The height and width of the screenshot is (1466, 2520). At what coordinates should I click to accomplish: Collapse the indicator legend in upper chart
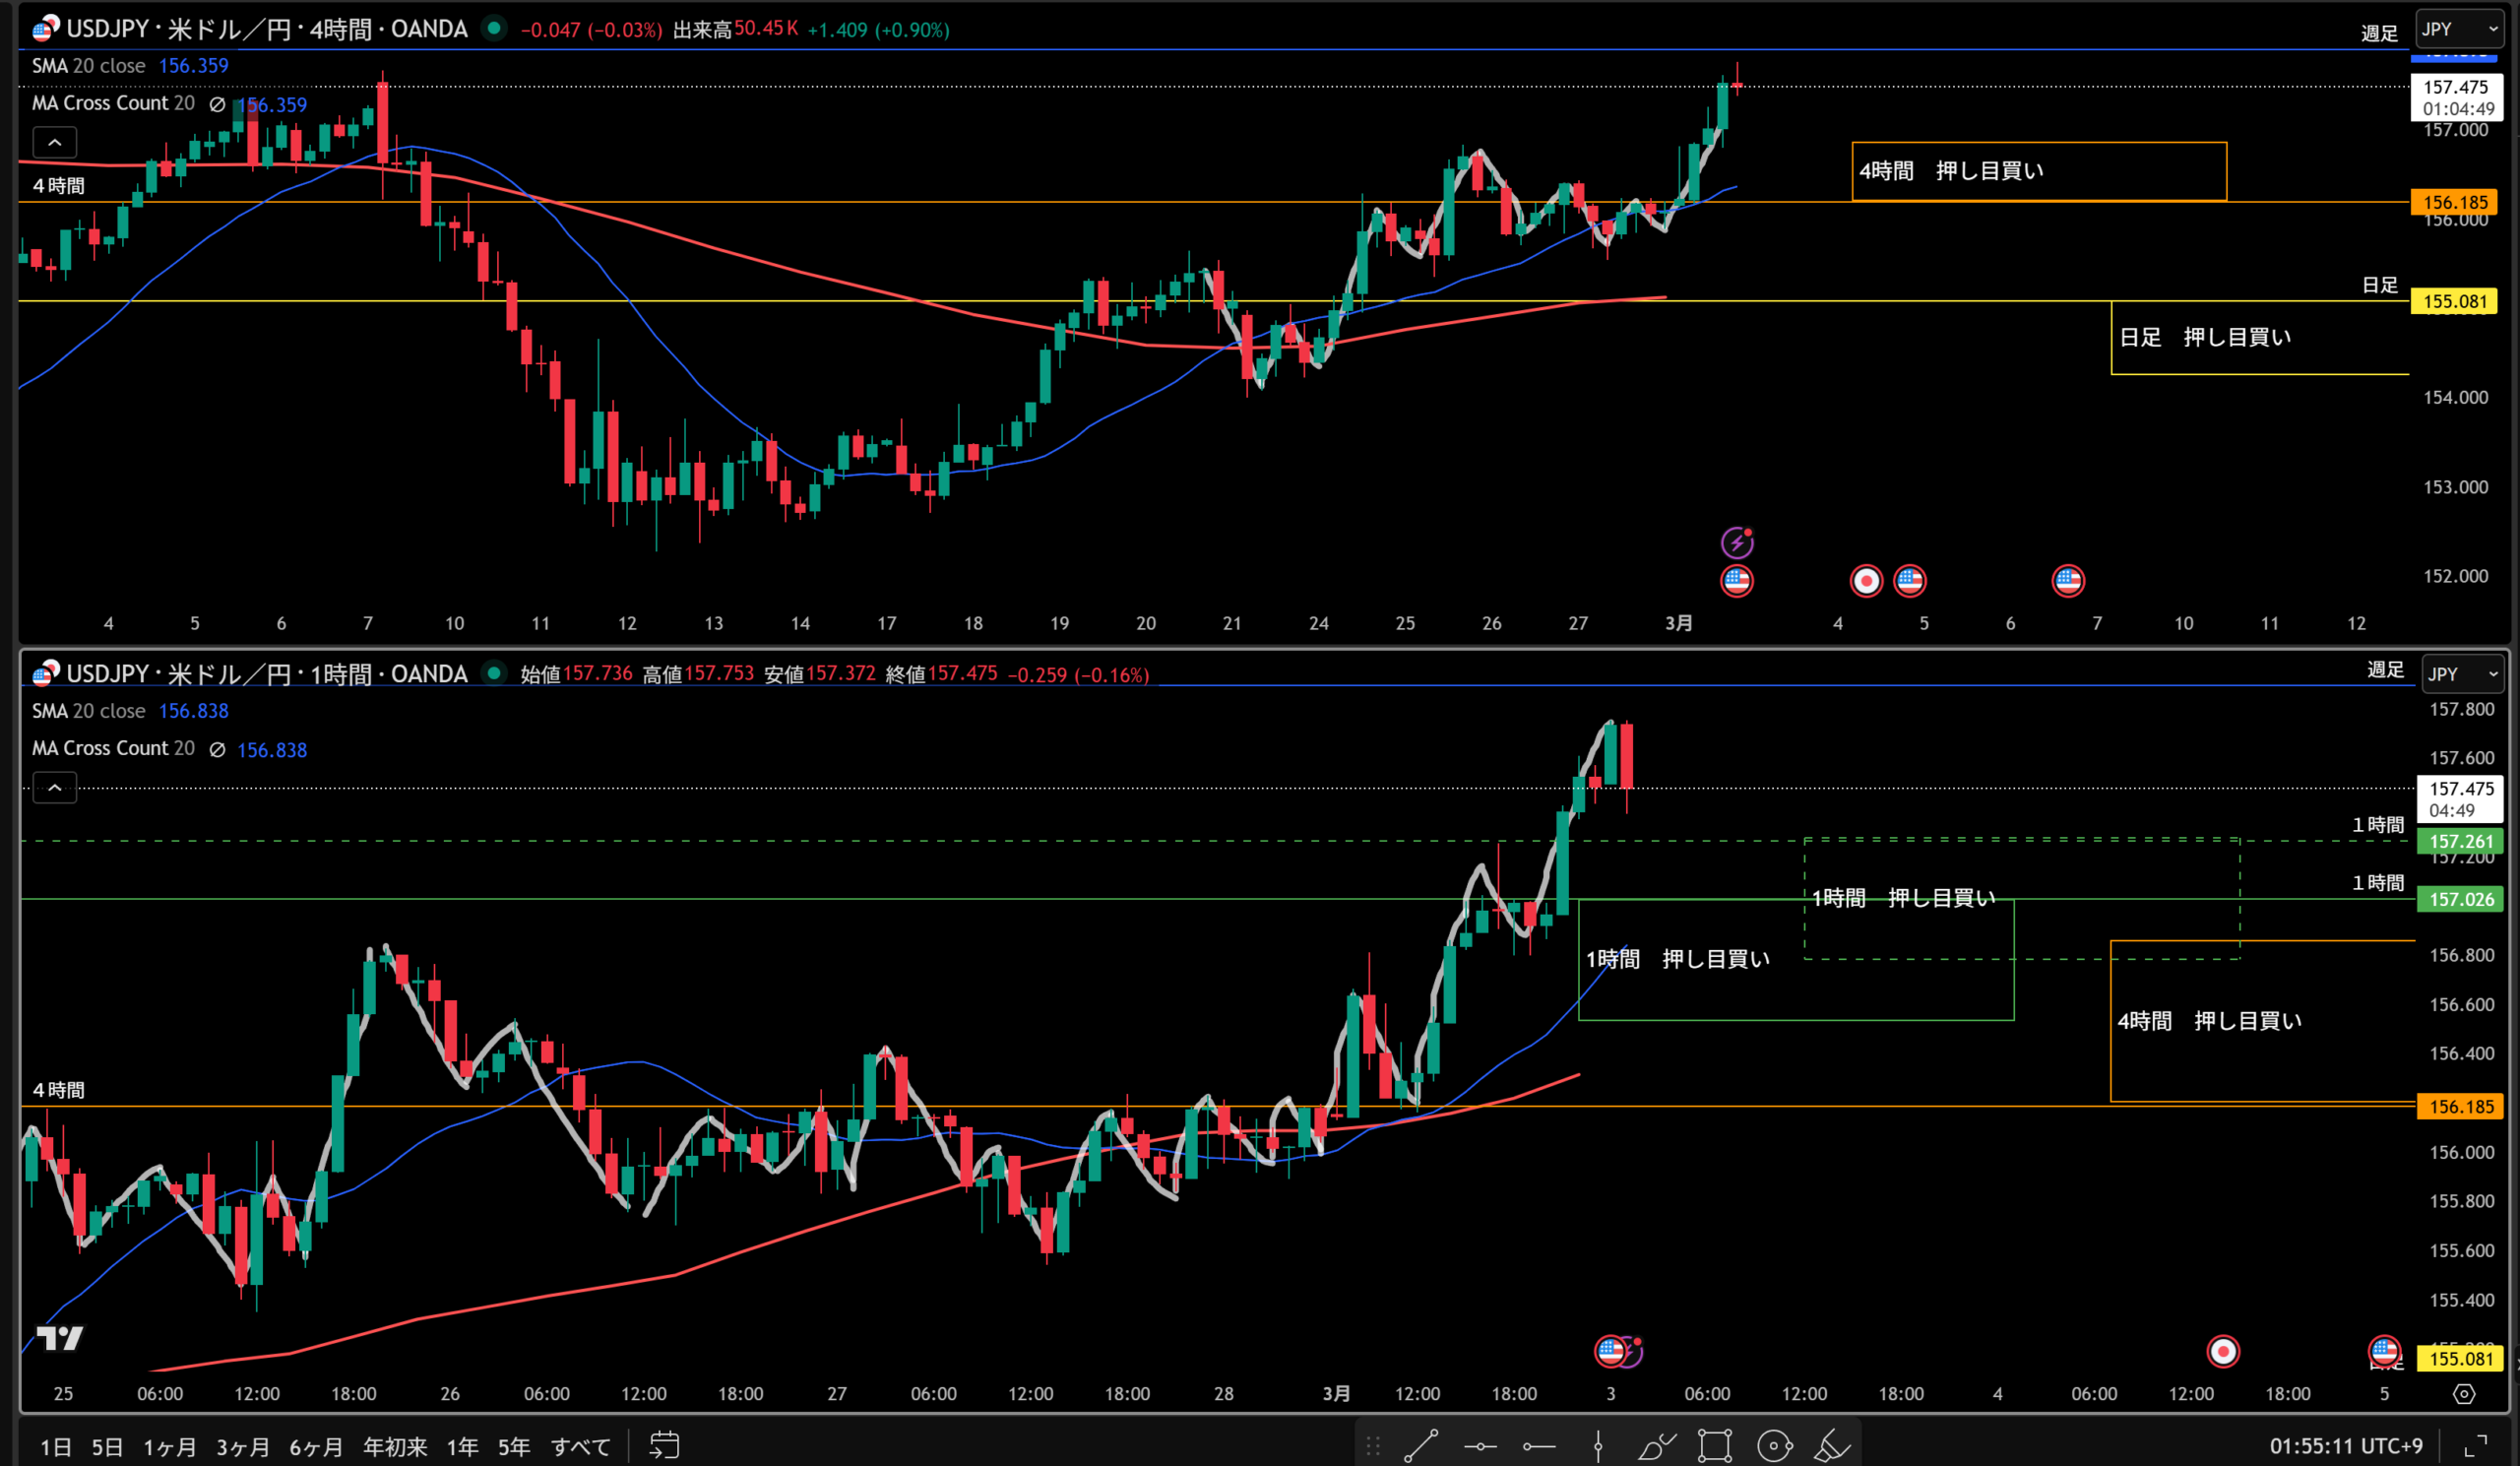click(x=55, y=143)
